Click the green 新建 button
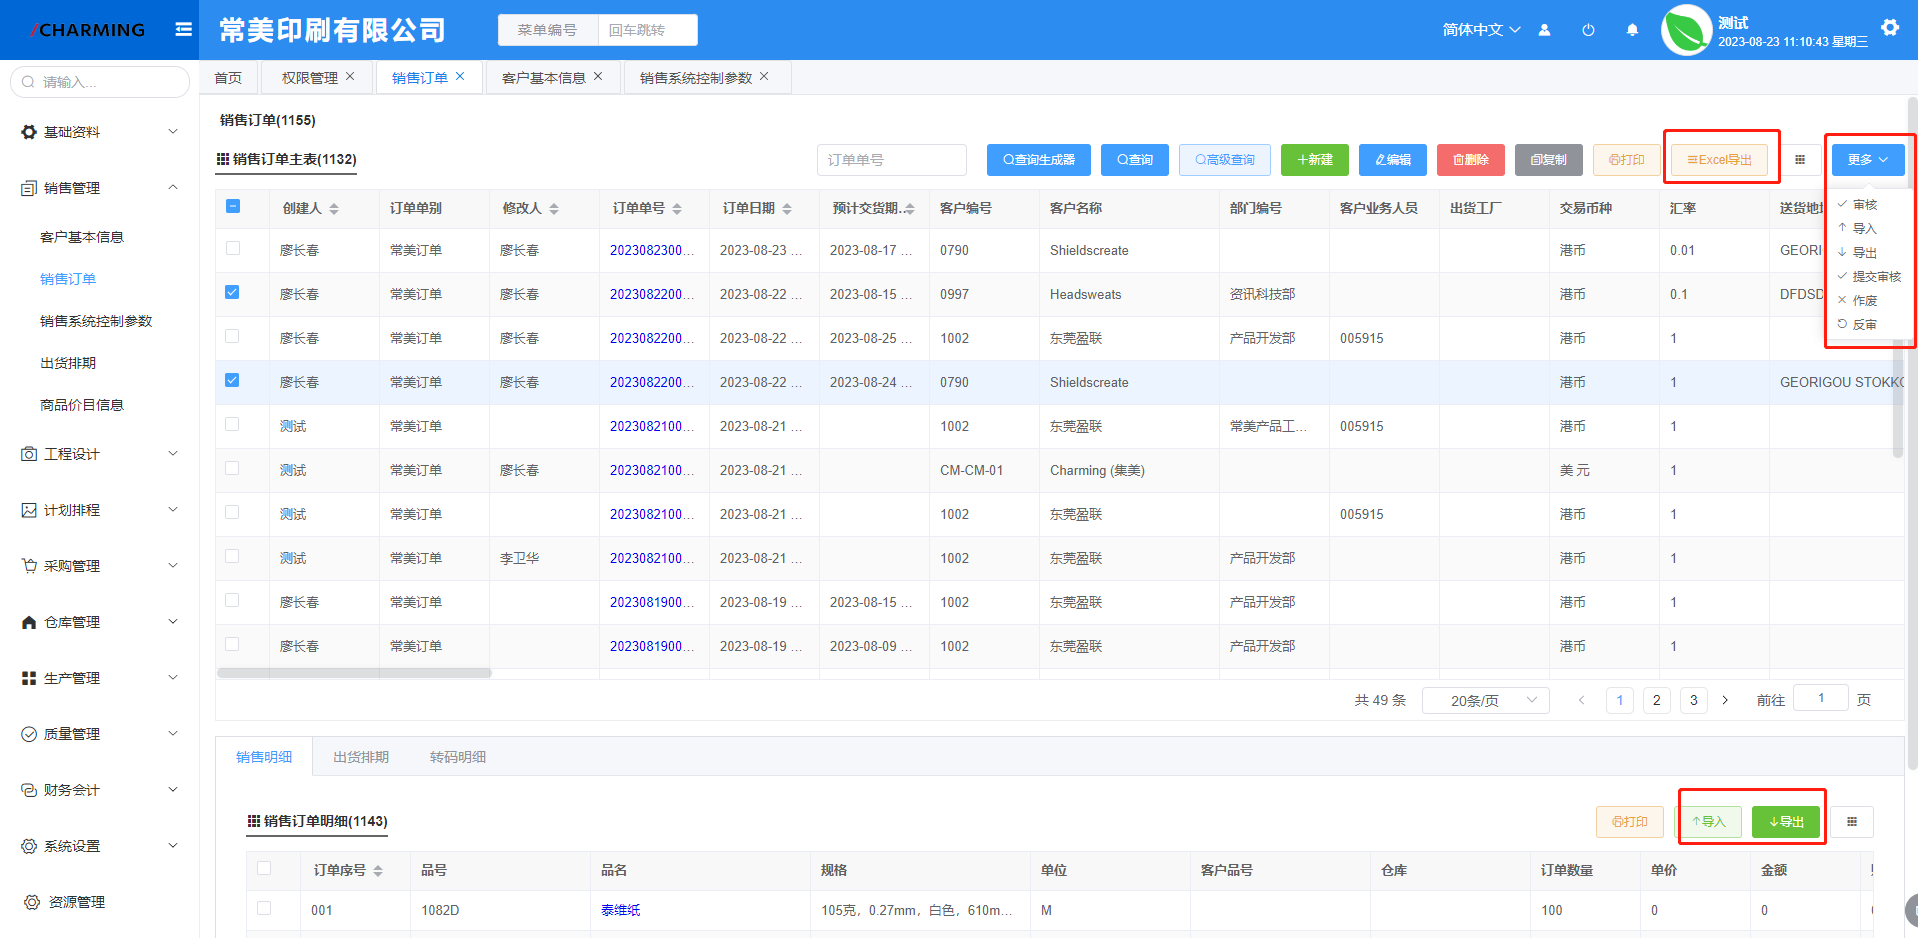 [1315, 160]
